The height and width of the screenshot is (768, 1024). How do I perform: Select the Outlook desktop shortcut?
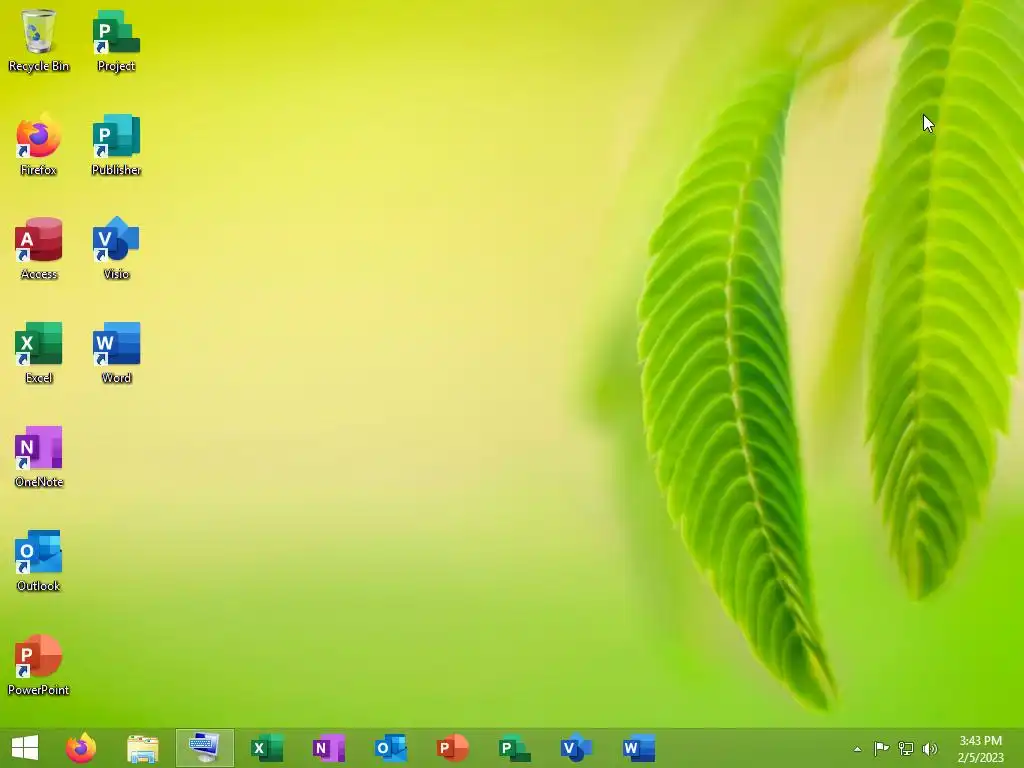point(39,560)
